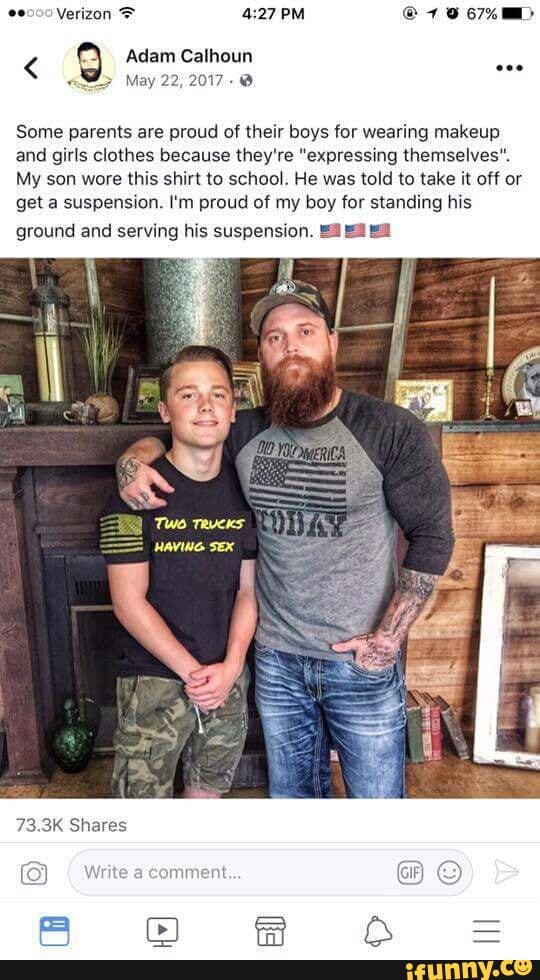This screenshot has height=980, width=540.
Task: Open the three-dot post options menu
Action: click(508, 68)
